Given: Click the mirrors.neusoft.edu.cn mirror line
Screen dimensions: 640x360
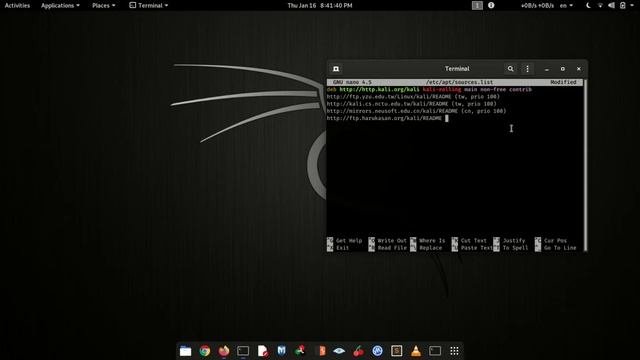Looking at the screenshot, I should pos(416,111).
